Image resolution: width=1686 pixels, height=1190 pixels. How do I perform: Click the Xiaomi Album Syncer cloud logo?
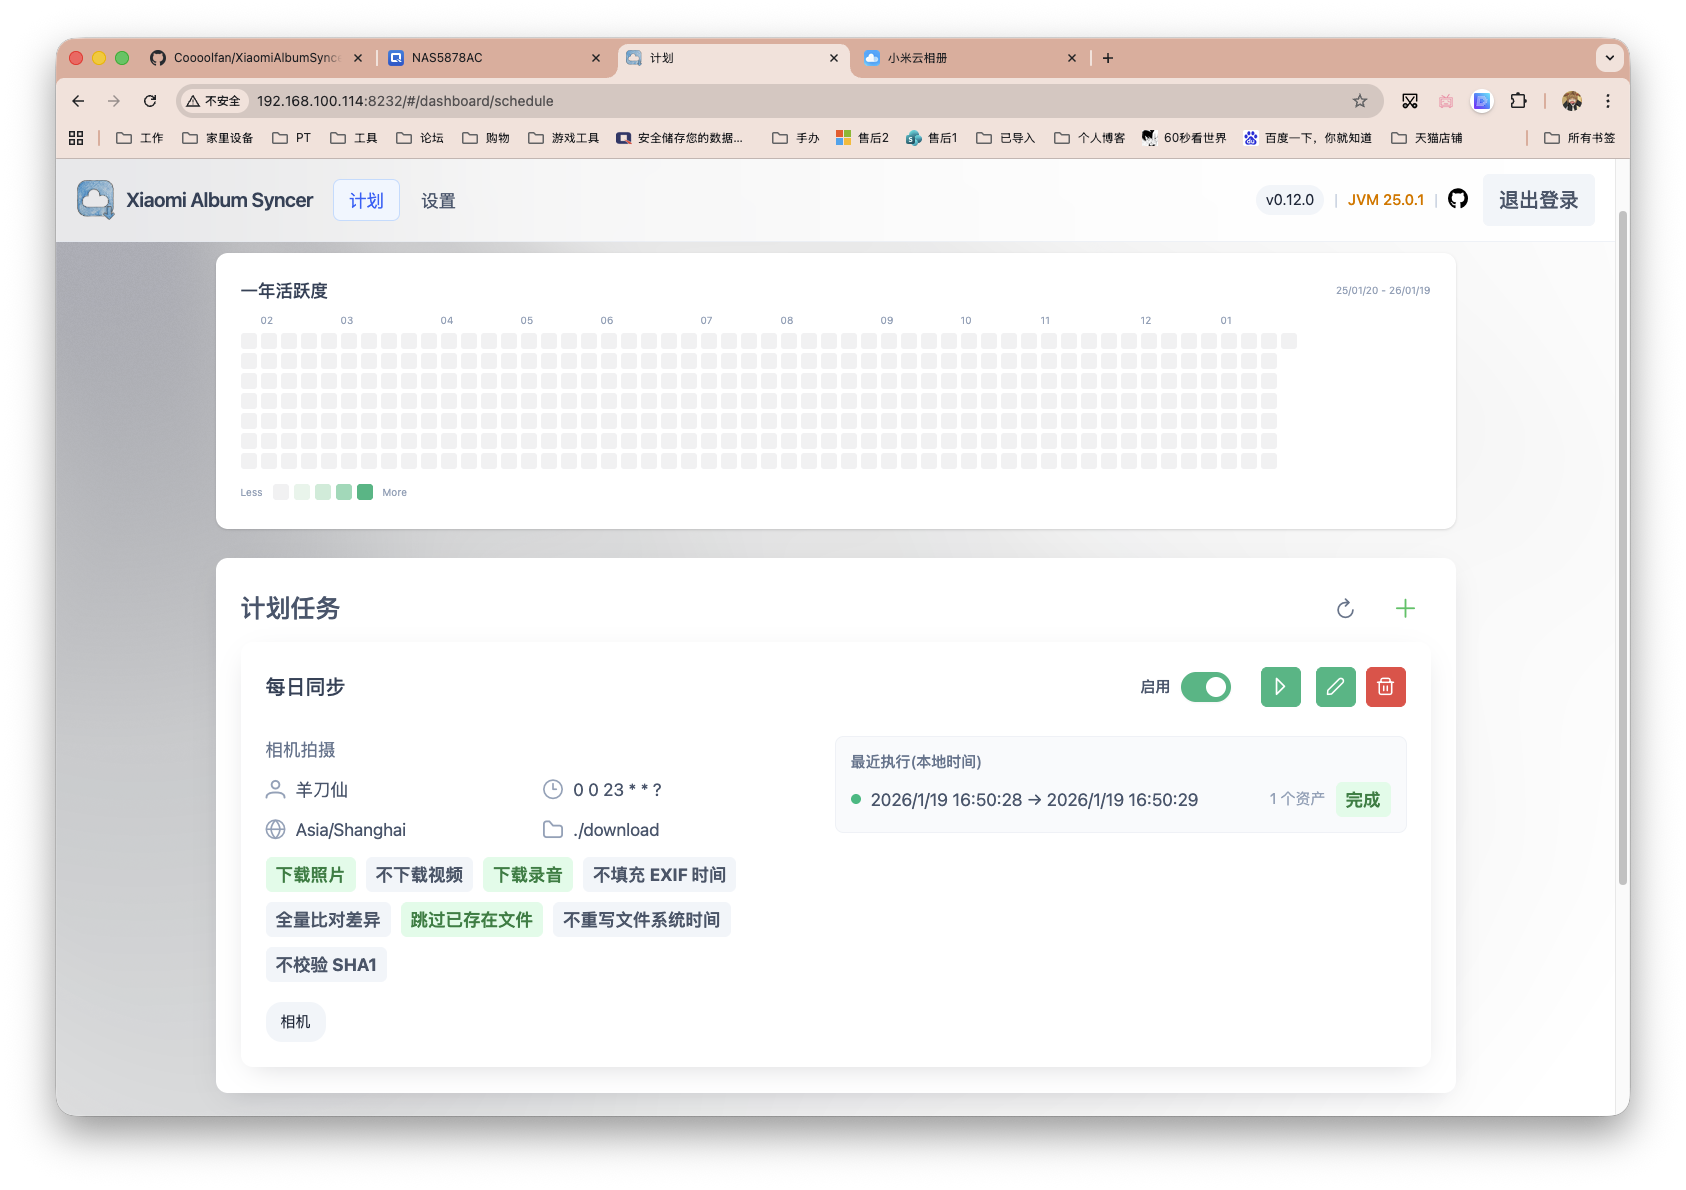(x=95, y=199)
